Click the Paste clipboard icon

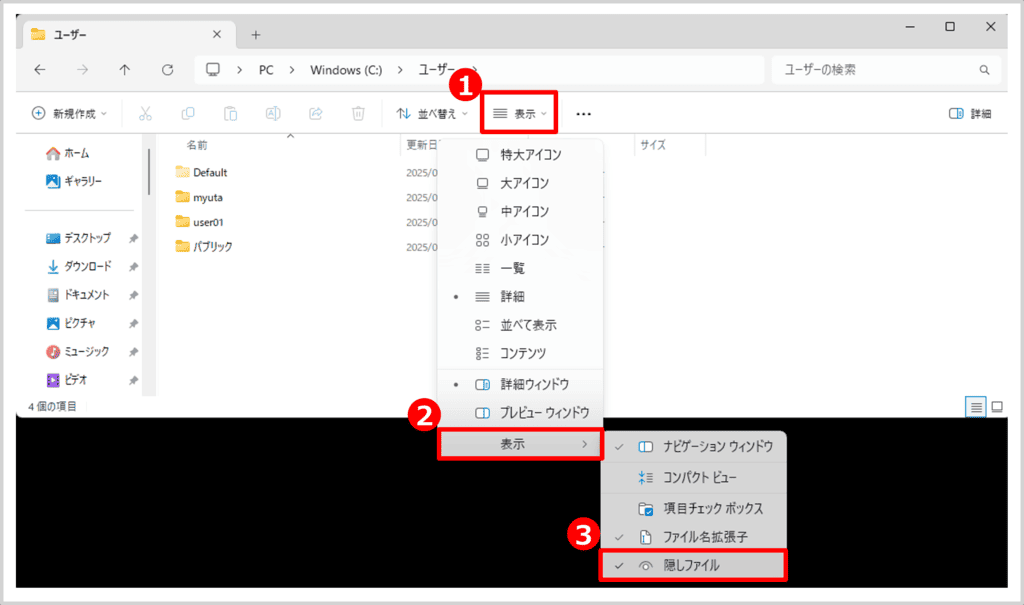tap(231, 114)
